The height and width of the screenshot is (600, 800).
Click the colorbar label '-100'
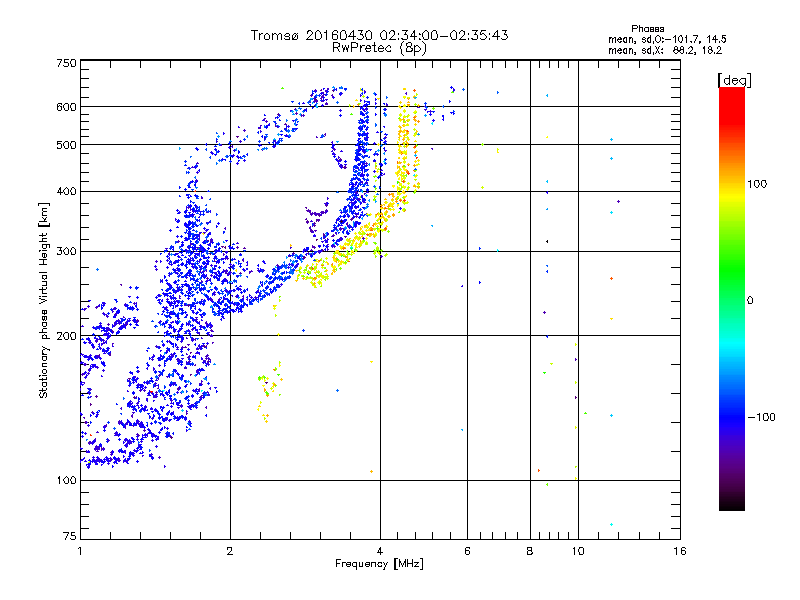[761, 417]
